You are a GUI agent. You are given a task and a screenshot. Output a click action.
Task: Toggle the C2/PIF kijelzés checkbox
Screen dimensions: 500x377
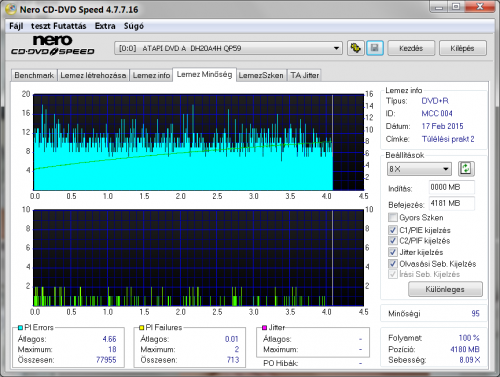click(x=393, y=240)
